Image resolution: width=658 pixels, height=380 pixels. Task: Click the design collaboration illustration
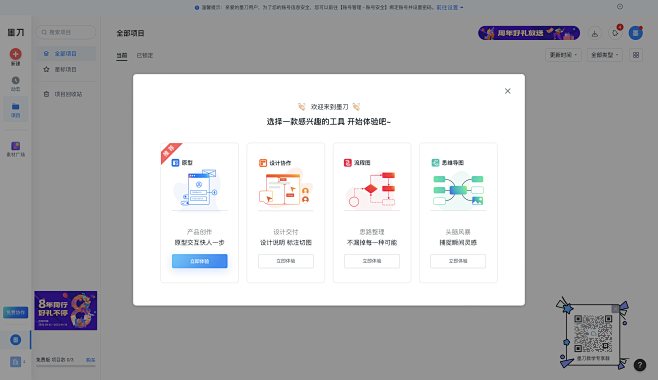click(286, 188)
